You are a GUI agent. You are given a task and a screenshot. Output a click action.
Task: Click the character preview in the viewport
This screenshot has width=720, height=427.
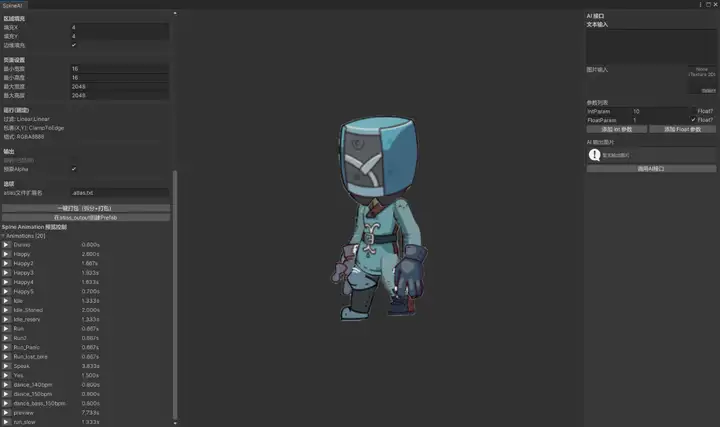tap(379, 218)
